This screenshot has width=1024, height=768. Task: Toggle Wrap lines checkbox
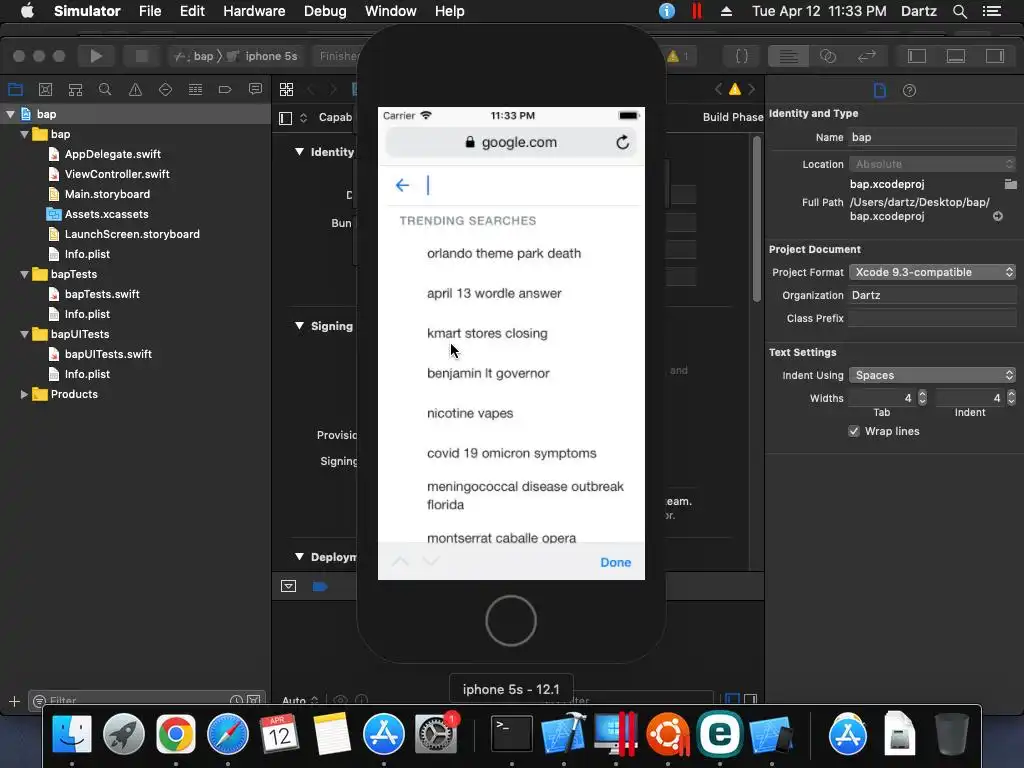(x=854, y=431)
